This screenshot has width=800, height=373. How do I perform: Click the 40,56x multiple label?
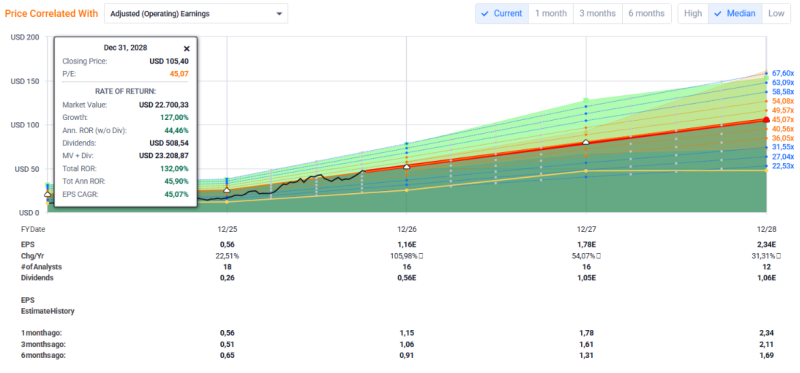pos(783,129)
